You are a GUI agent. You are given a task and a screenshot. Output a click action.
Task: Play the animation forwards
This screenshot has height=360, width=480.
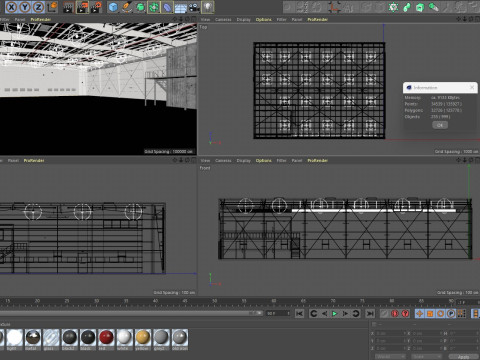click(x=335, y=314)
